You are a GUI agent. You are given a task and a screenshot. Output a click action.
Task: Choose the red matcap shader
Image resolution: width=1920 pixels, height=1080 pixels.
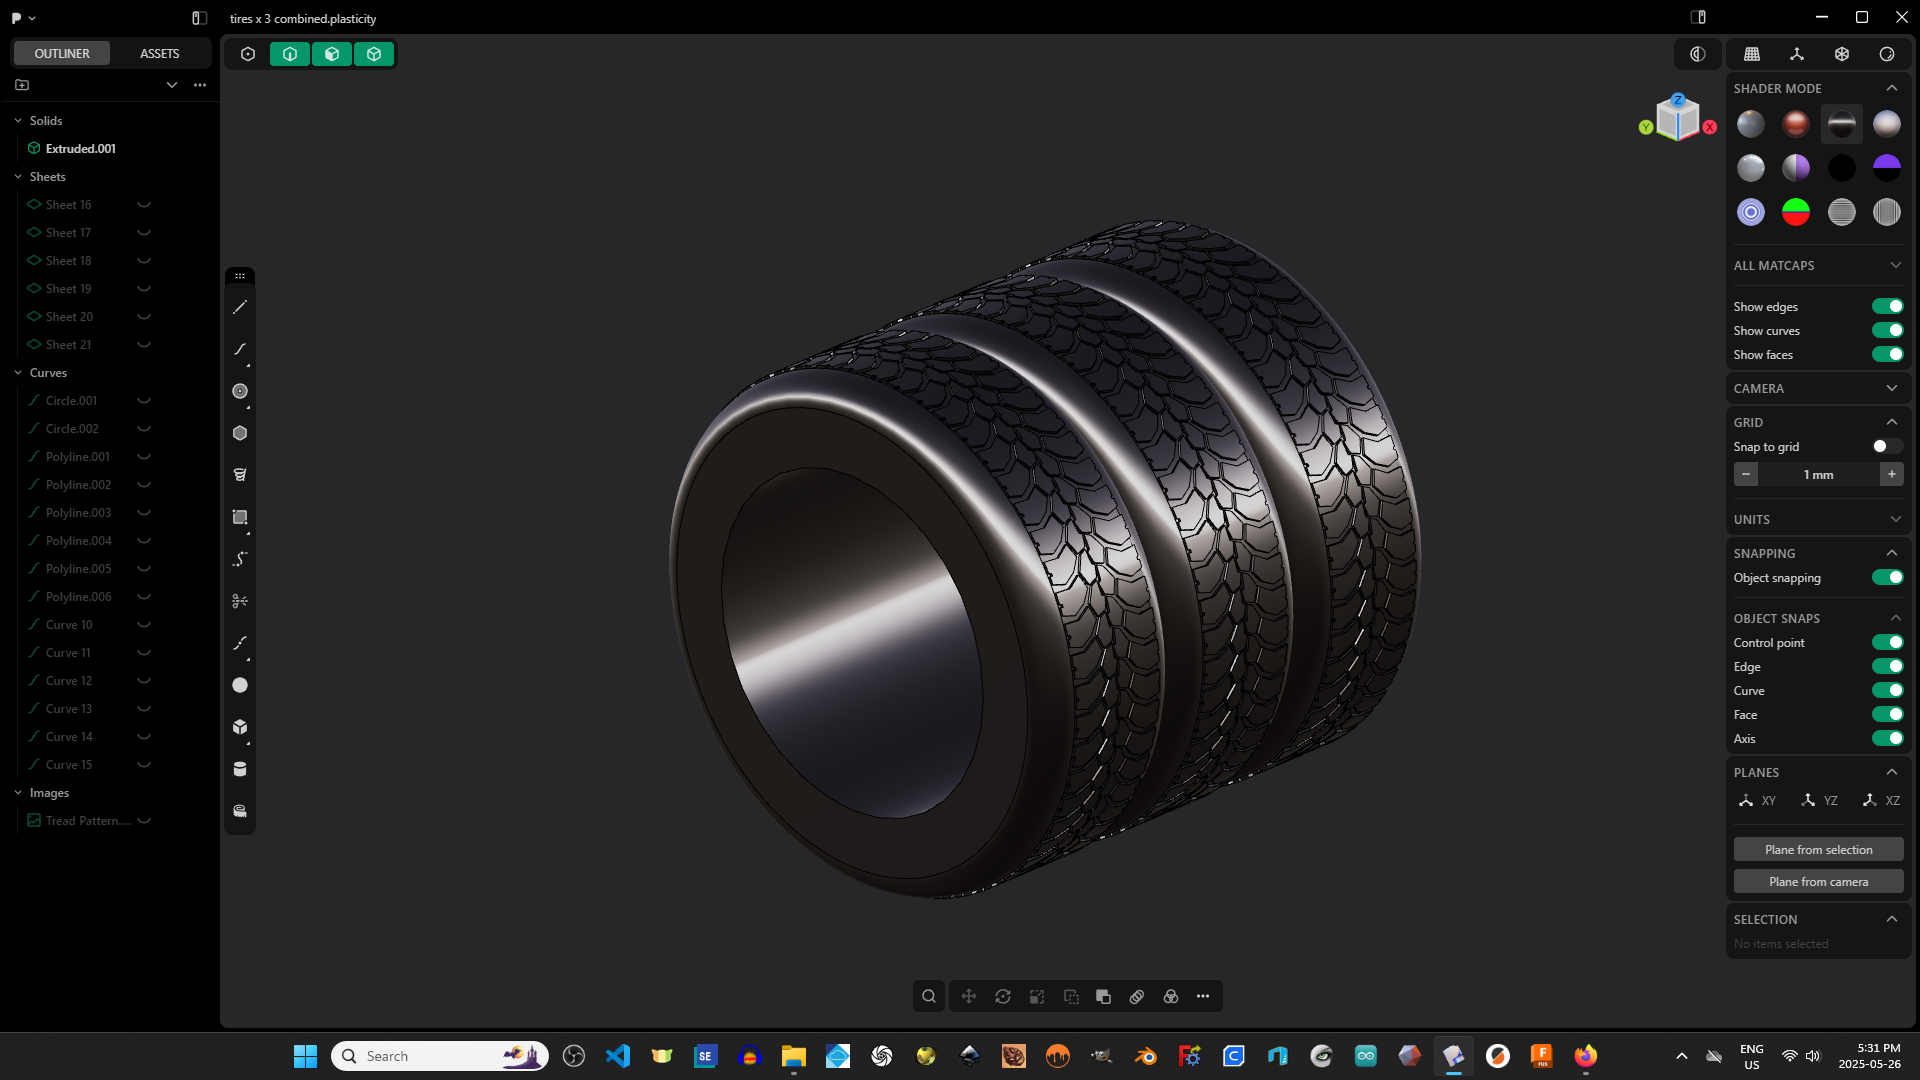[1796, 124]
